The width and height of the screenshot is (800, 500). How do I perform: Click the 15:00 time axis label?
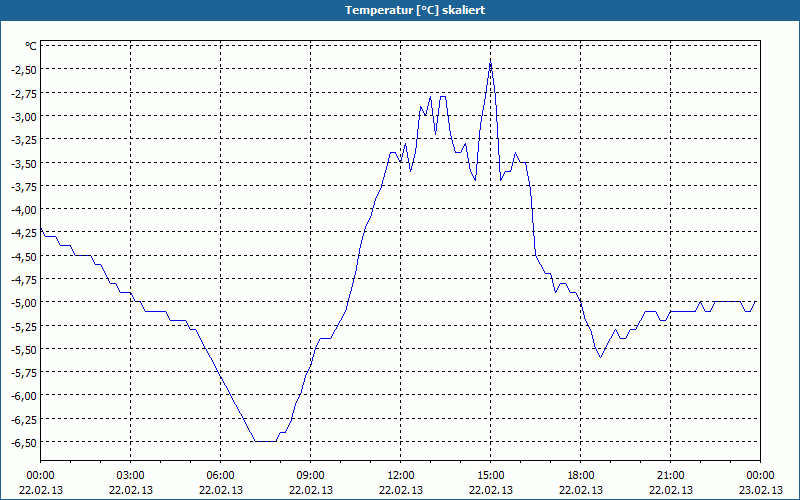(491, 476)
